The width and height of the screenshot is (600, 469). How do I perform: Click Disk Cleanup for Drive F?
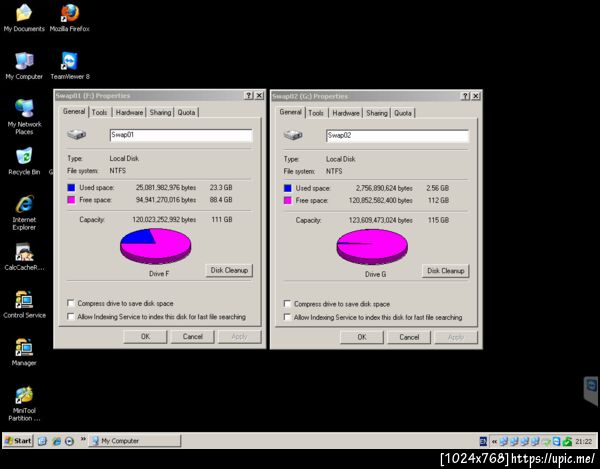(229, 270)
